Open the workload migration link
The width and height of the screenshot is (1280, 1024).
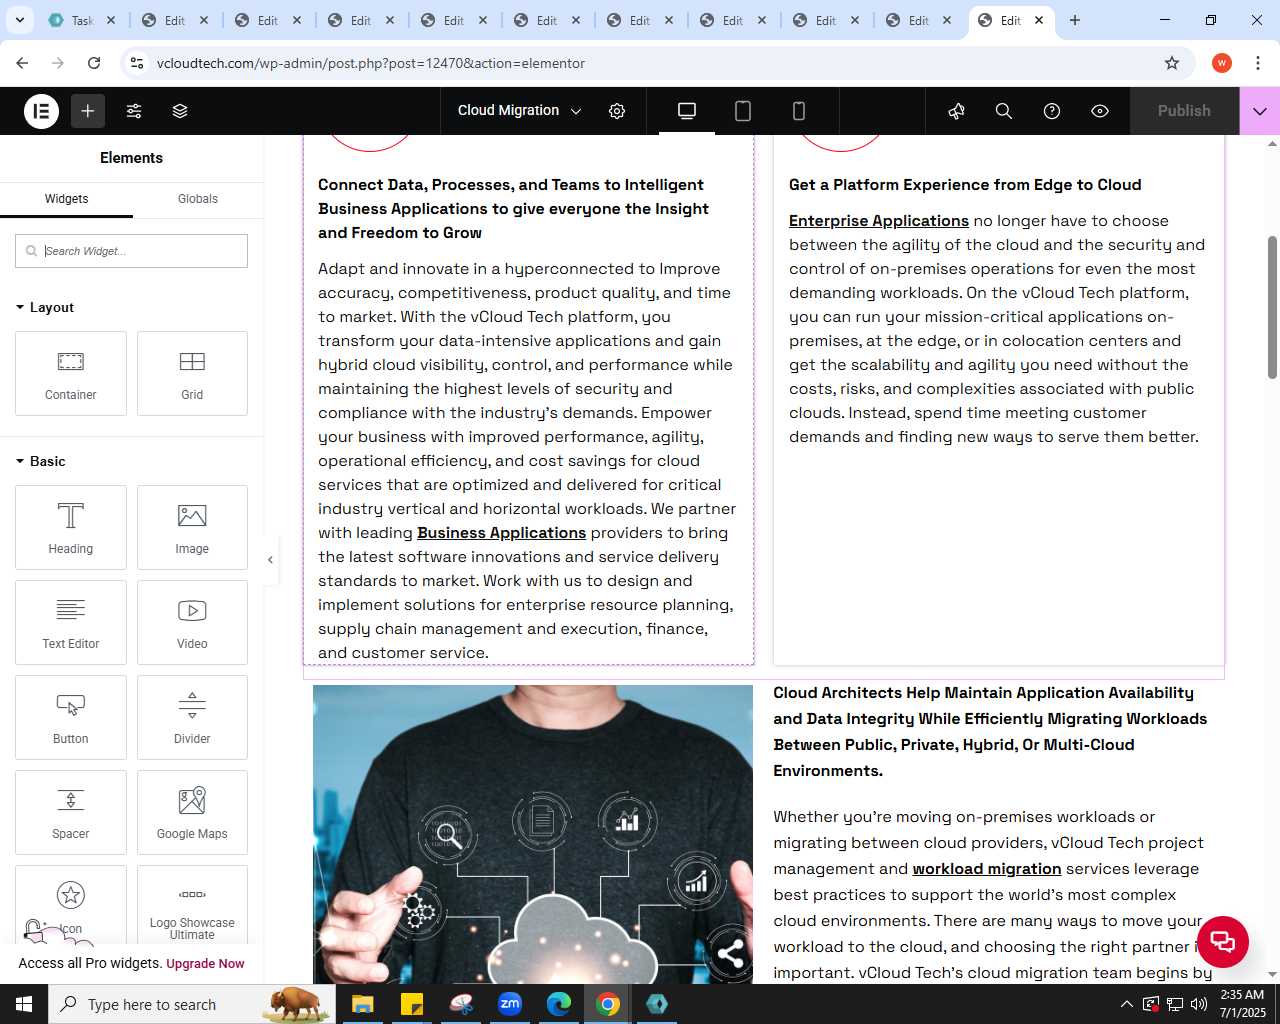click(986, 869)
